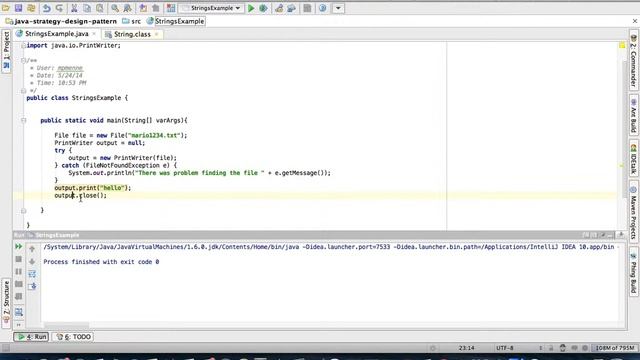640x360 pixels.
Task: Open the Phing Build side panel
Action: coord(633,272)
